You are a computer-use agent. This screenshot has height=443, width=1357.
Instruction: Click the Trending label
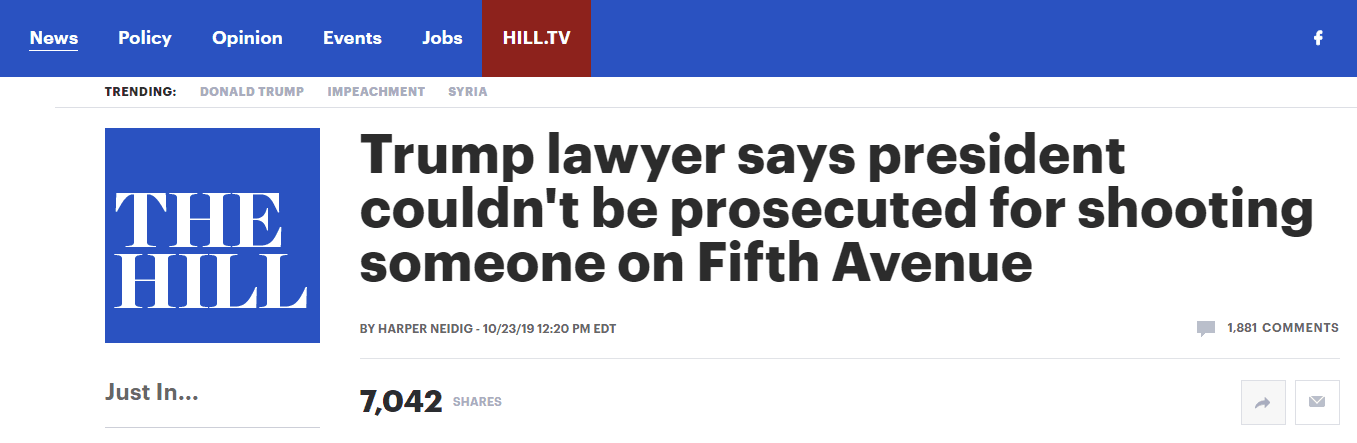click(x=140, y=92)
